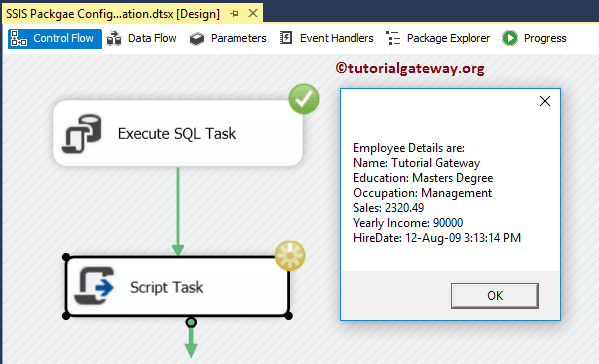This screenshot has width=599, height=364.
Task: Click the 'HireDate: 12-Aug-09 3:13:14 PM' line
Action: tap(437, 238)
